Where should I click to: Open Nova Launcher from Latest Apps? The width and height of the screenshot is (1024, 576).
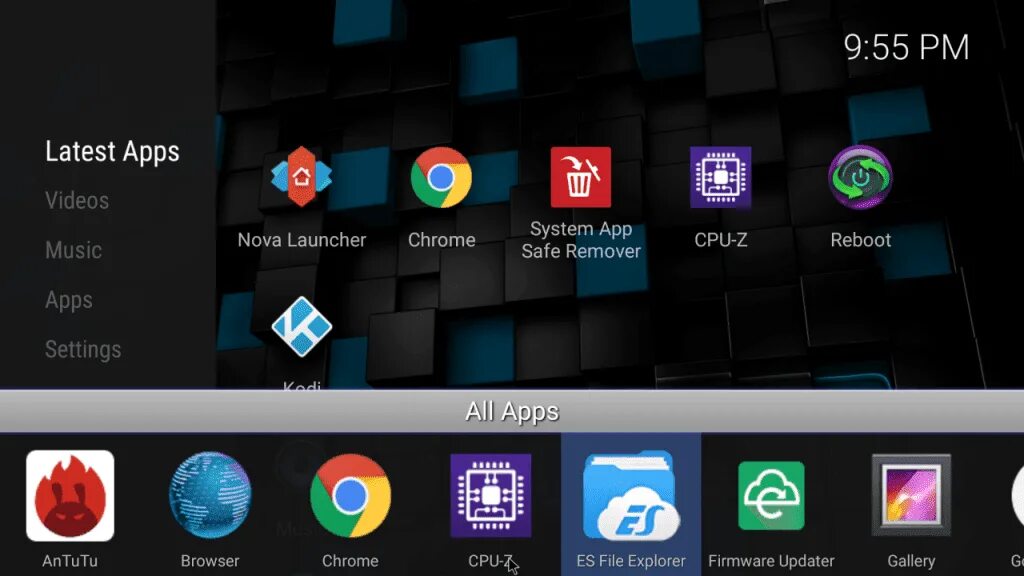tap(301, 177)
